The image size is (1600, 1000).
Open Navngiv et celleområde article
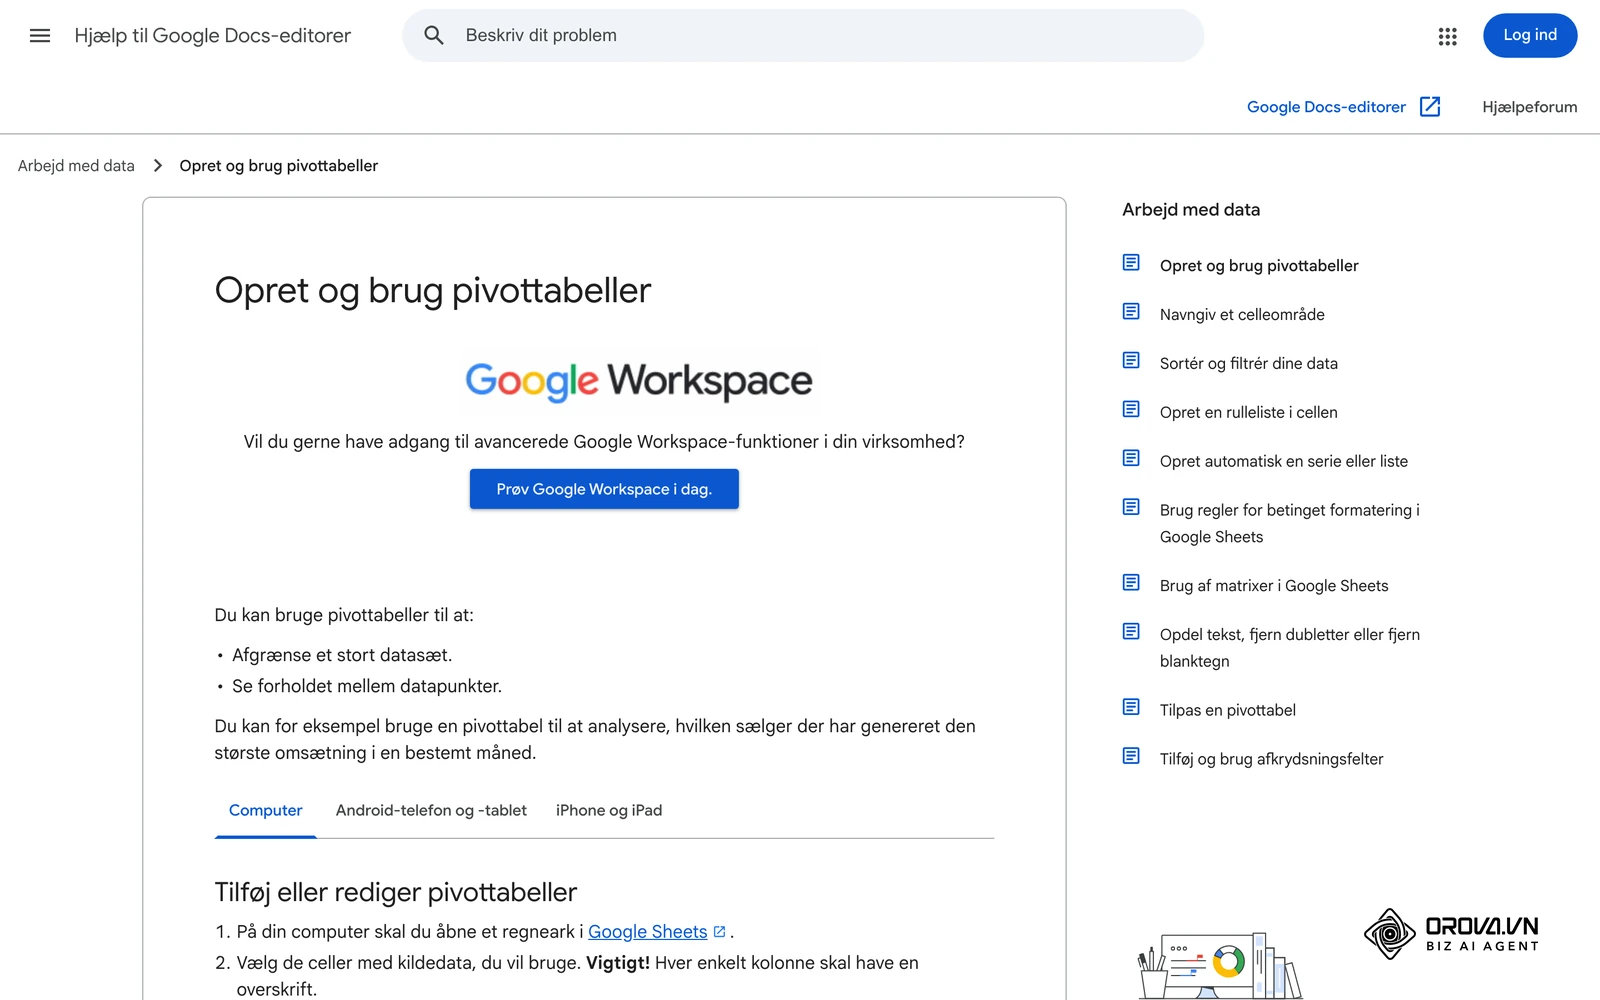tap(1242, 314)
